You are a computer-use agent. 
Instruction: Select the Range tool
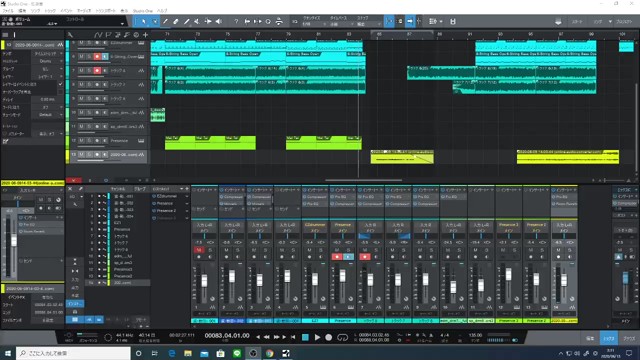point(155,22)
